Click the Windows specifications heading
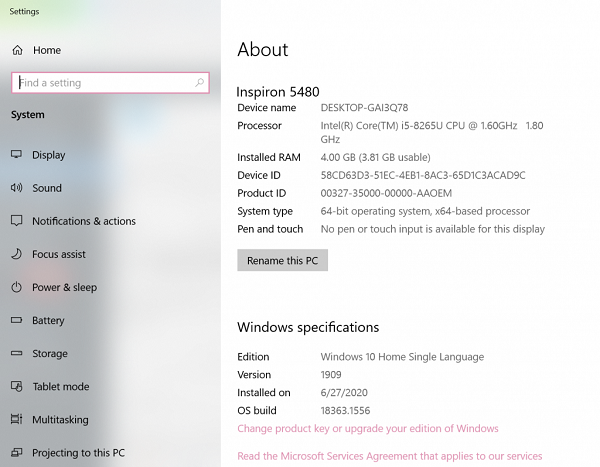The image size is (600, 467). (x=308, y=327)
